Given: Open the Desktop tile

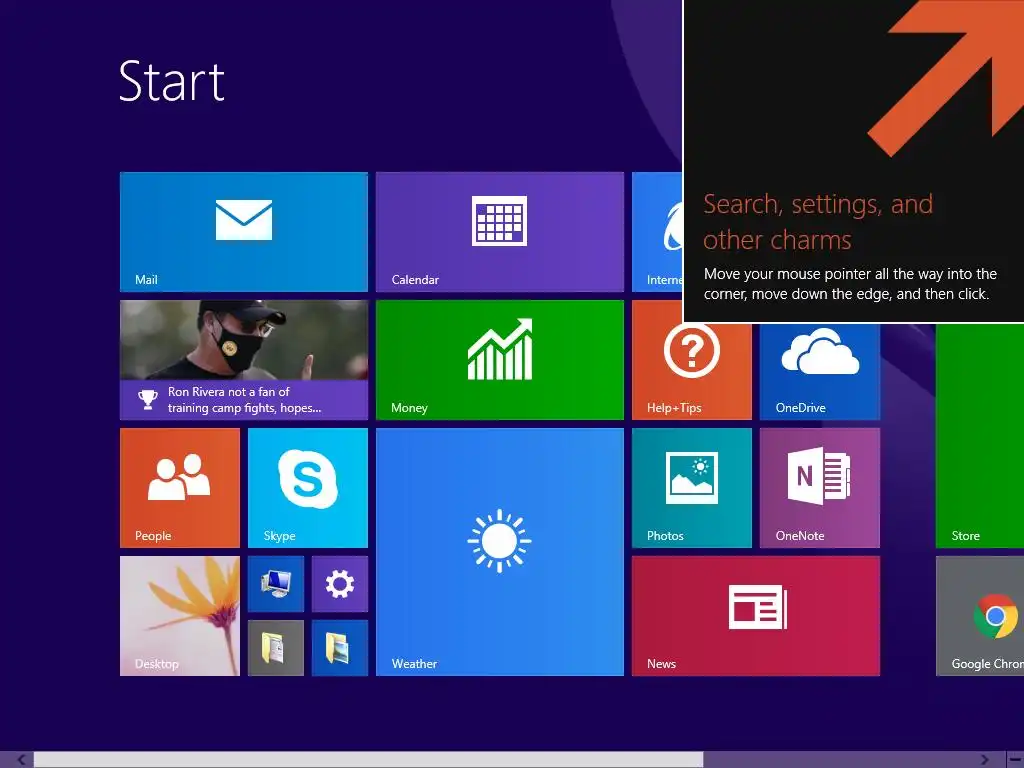Looking at the screenshot, I should pos(180,616).
